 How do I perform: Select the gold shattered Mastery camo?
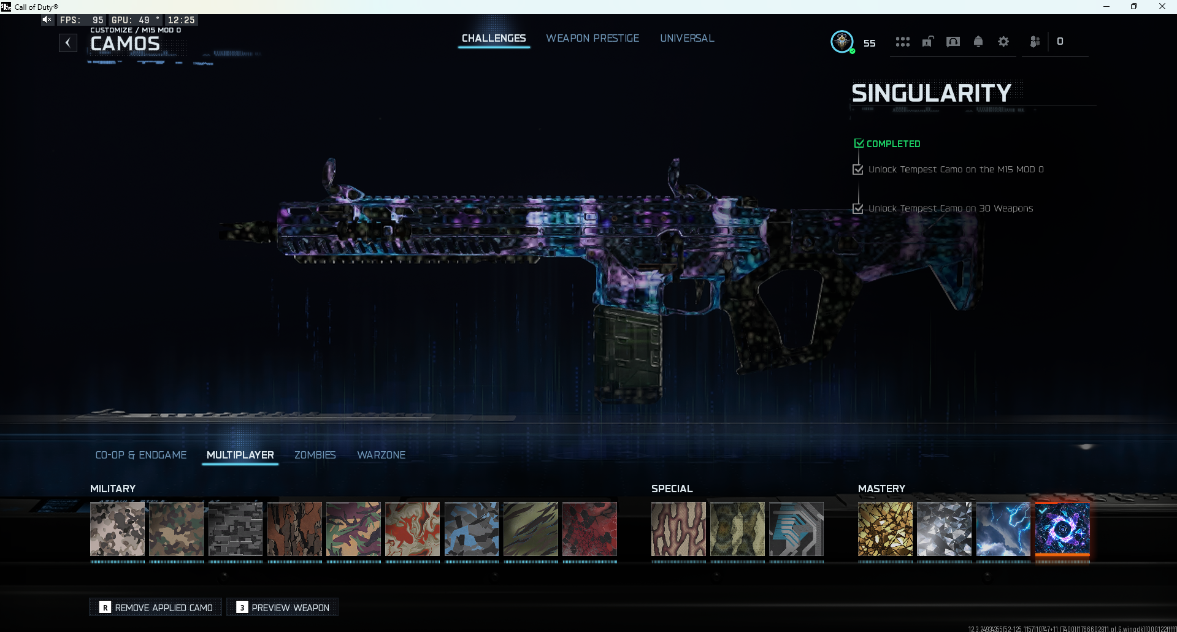pyautogui.click(x=886, y=529)
